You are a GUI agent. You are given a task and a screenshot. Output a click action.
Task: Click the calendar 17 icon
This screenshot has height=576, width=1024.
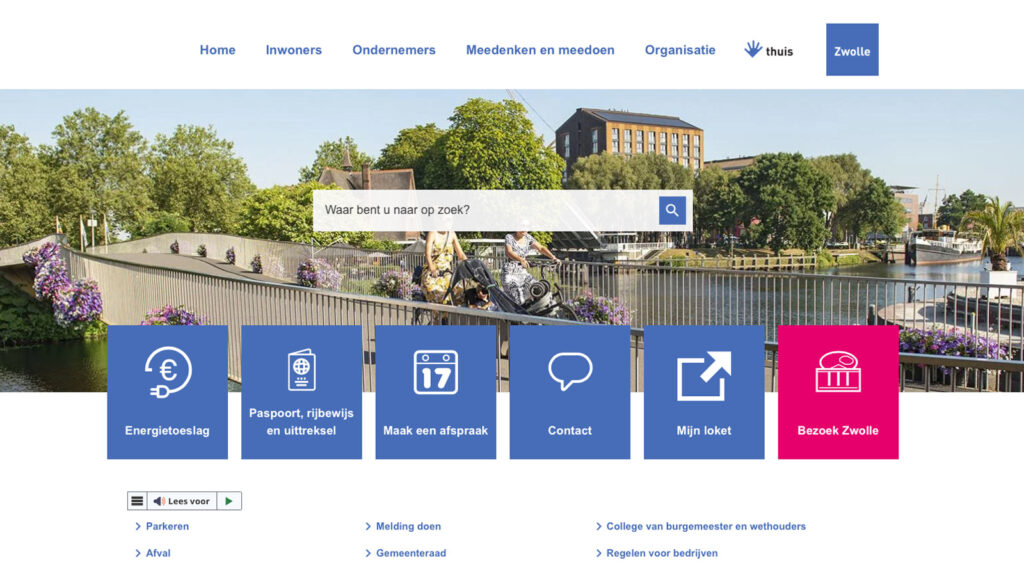click(436, 372)
